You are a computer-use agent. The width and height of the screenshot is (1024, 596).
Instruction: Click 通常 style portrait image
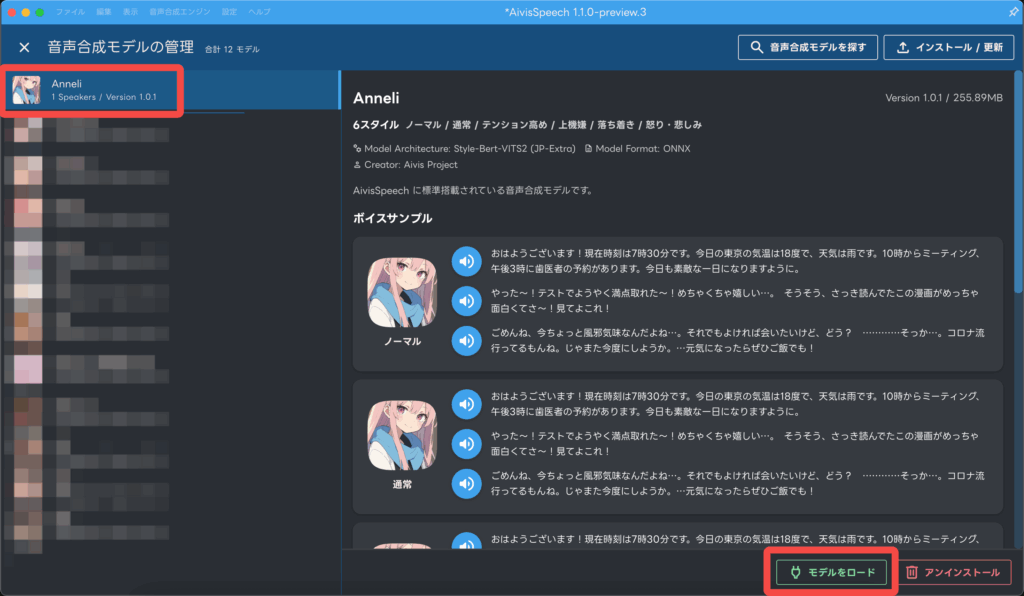(x=402, y=435)
